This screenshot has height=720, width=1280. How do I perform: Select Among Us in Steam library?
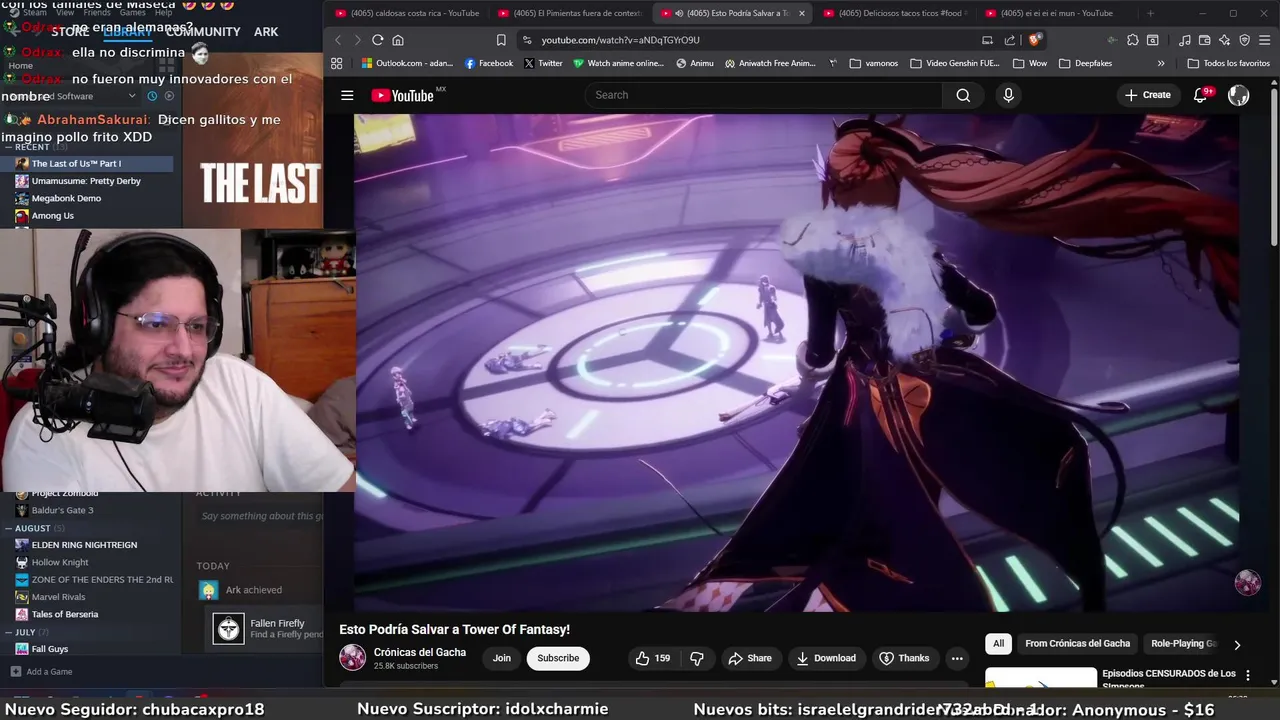[52, 215]
